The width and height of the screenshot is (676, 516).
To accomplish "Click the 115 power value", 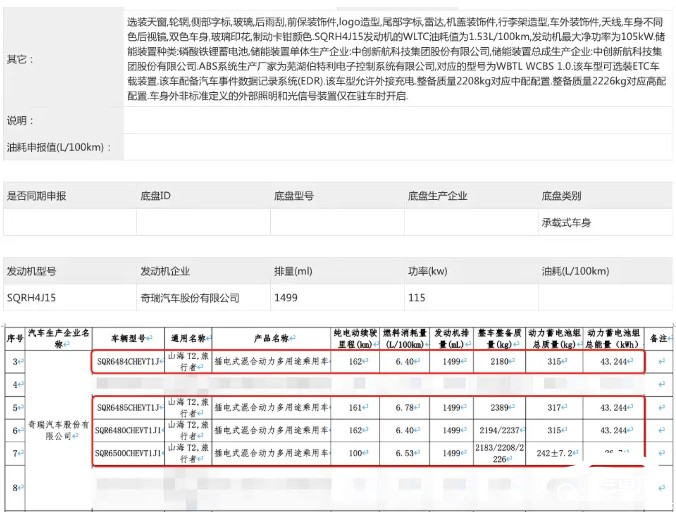I will point(416,297).
